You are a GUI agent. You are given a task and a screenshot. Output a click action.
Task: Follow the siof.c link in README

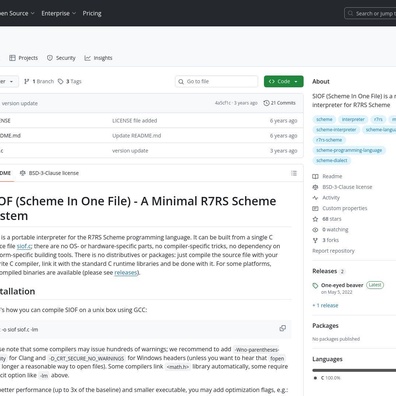[x=24, y=246]
